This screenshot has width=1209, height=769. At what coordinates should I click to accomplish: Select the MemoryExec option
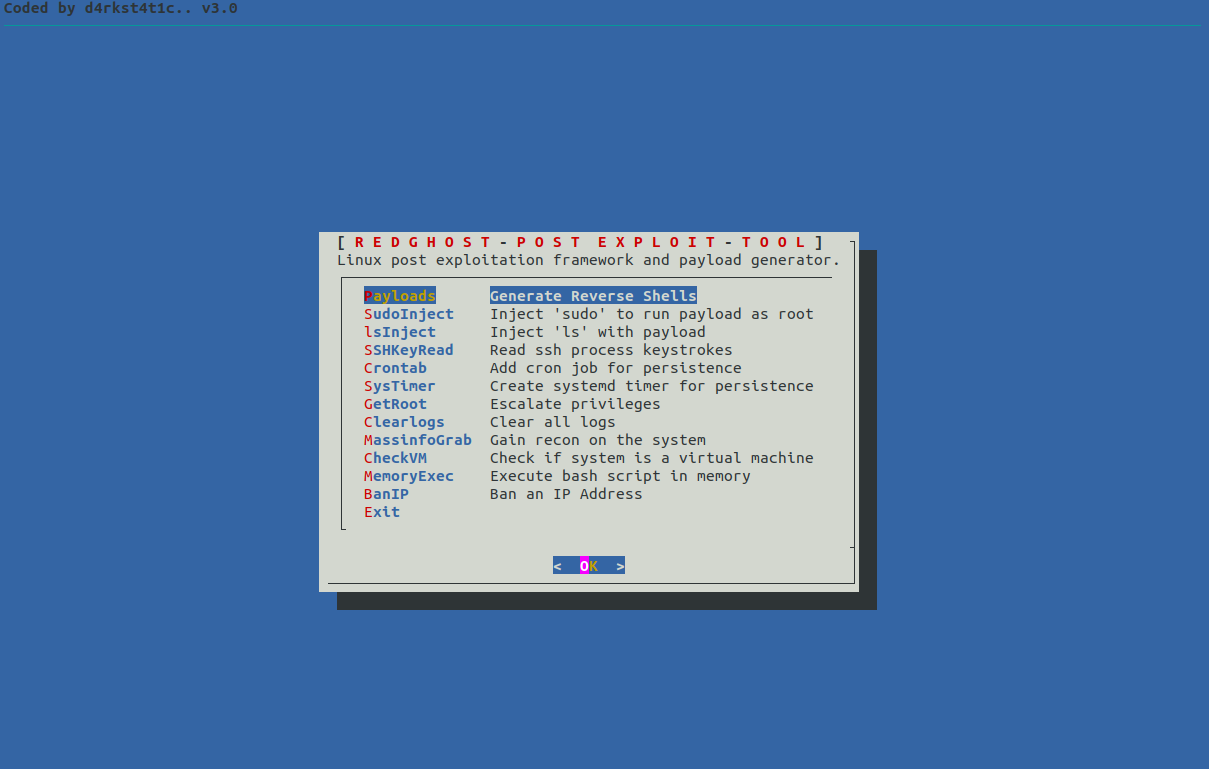(x=409, y=476)
